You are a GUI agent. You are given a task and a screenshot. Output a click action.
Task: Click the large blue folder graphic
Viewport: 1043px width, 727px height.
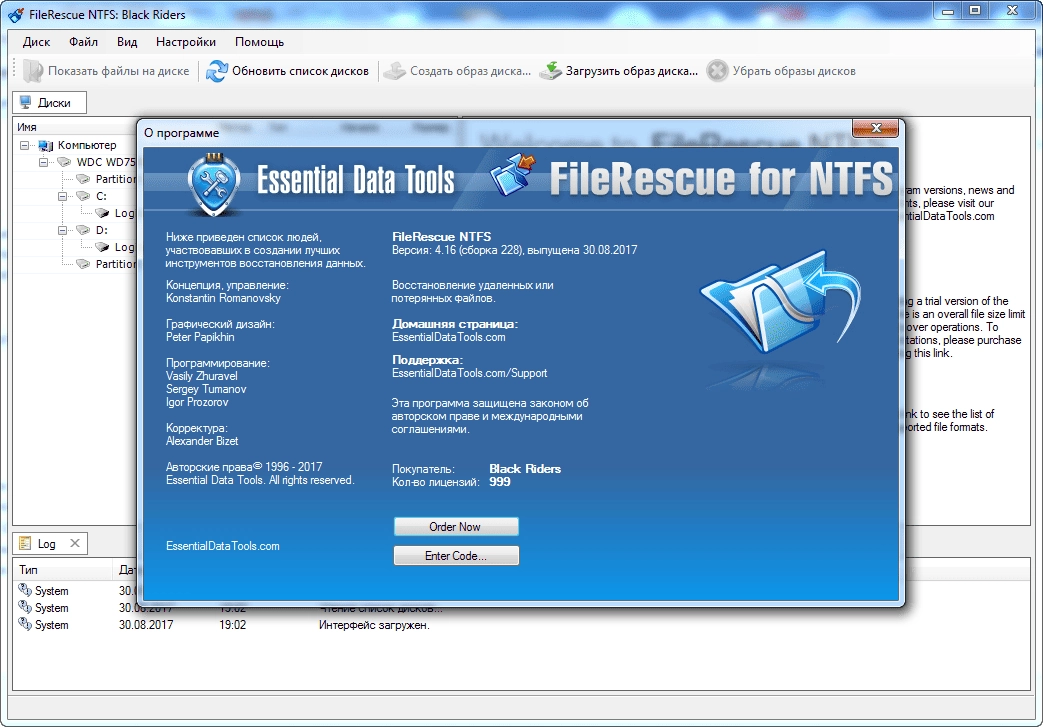(780, 301)
